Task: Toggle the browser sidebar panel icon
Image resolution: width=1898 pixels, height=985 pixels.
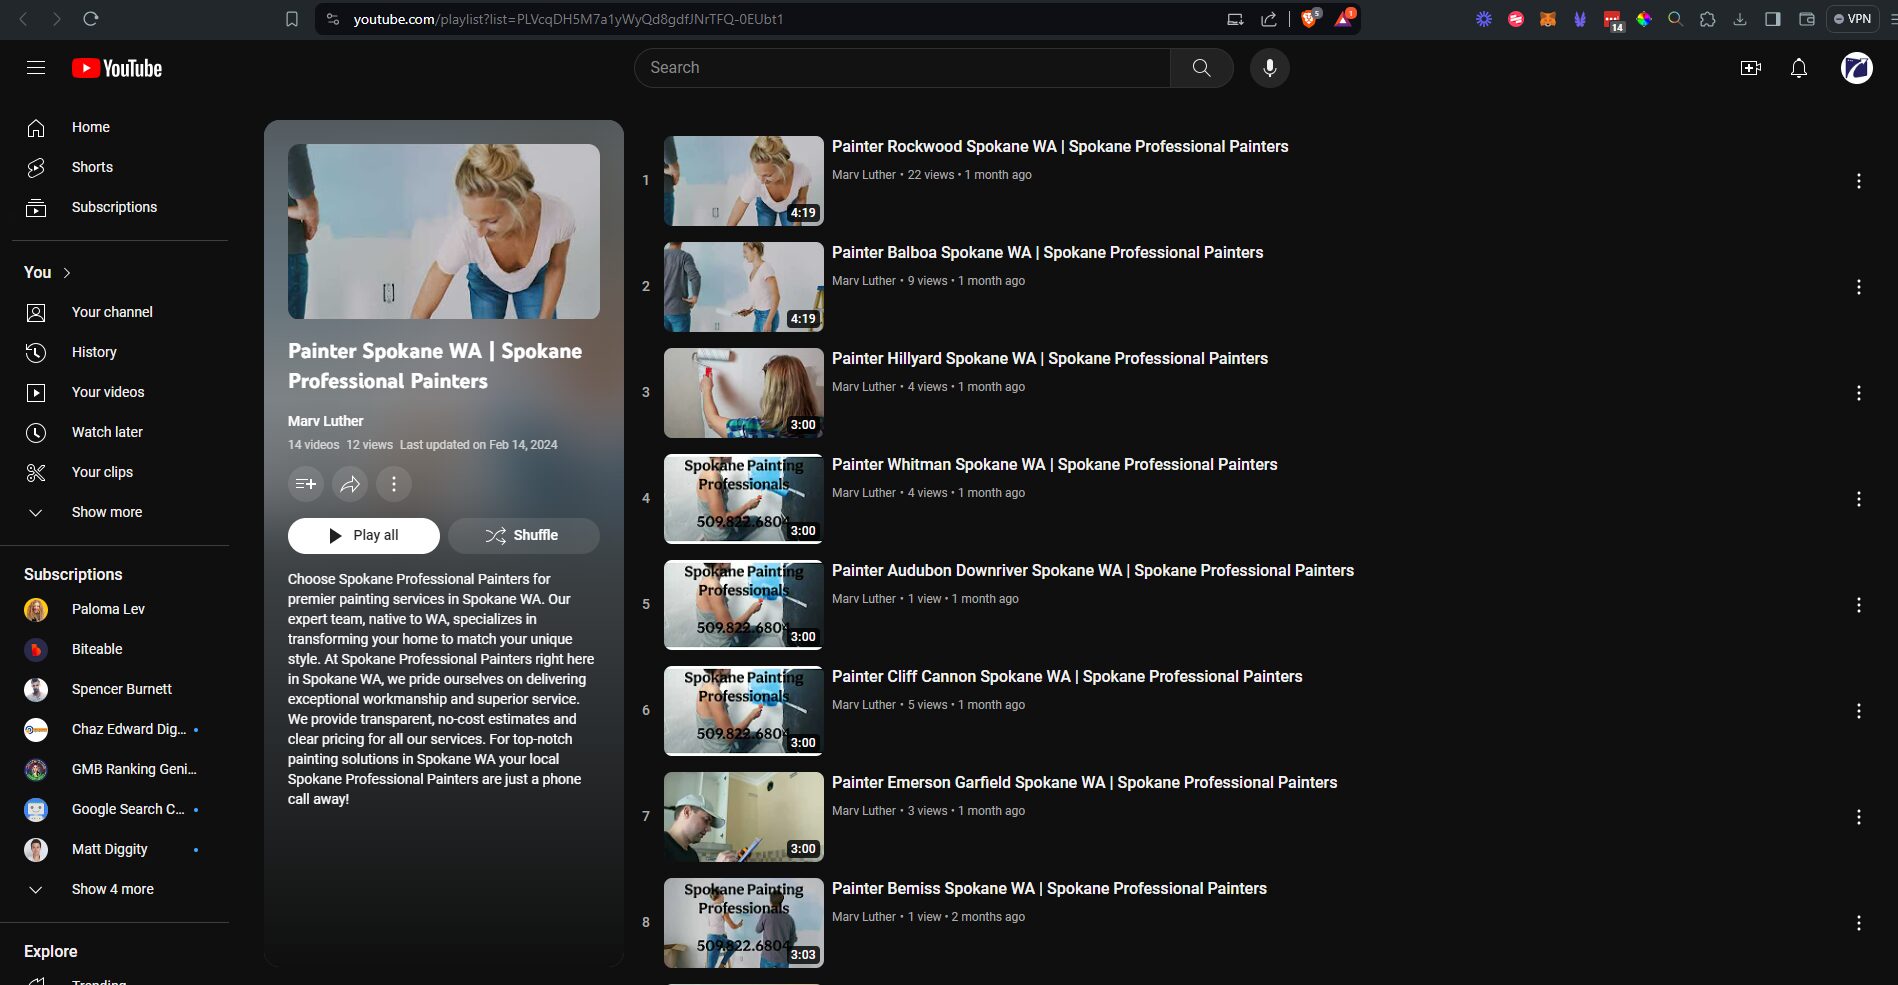Action: [x=1772, y=19]
